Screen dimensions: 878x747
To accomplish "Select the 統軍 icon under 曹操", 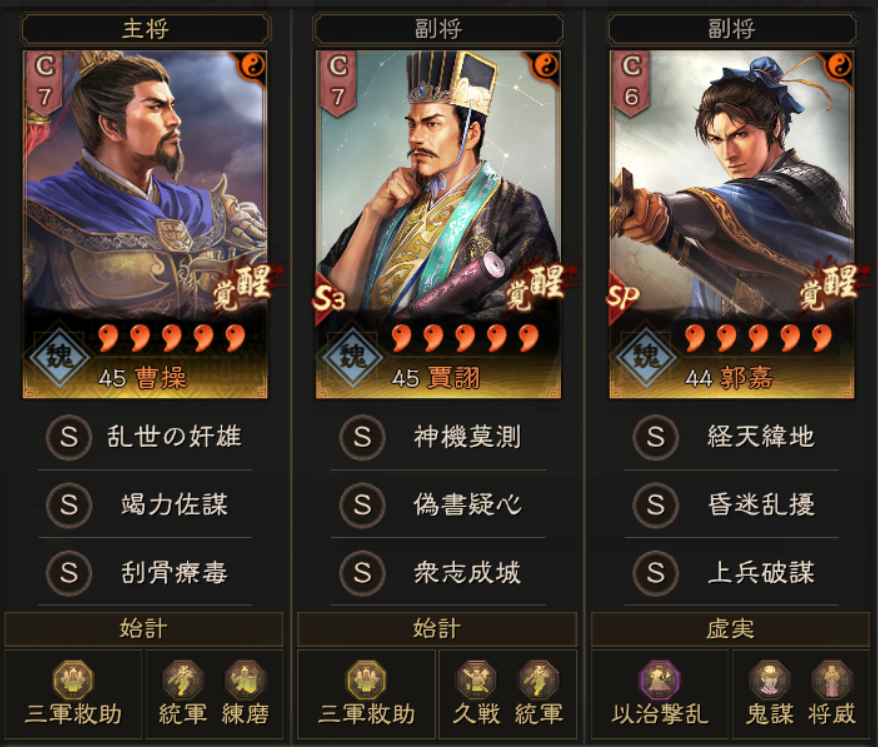I will 183,680.
